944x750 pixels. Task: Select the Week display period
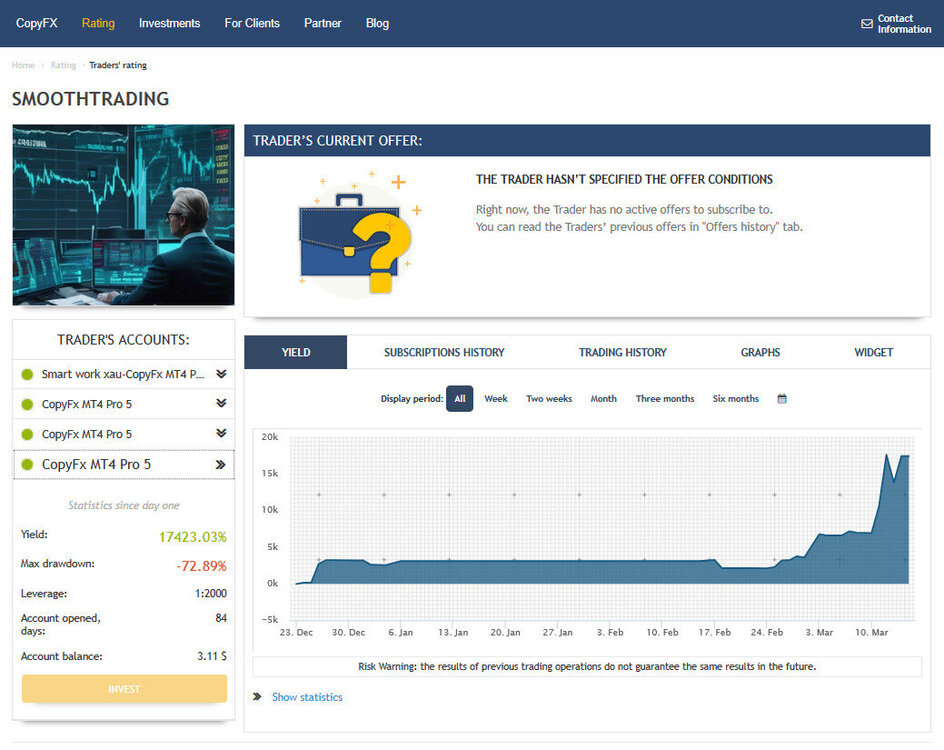[495, 398]
